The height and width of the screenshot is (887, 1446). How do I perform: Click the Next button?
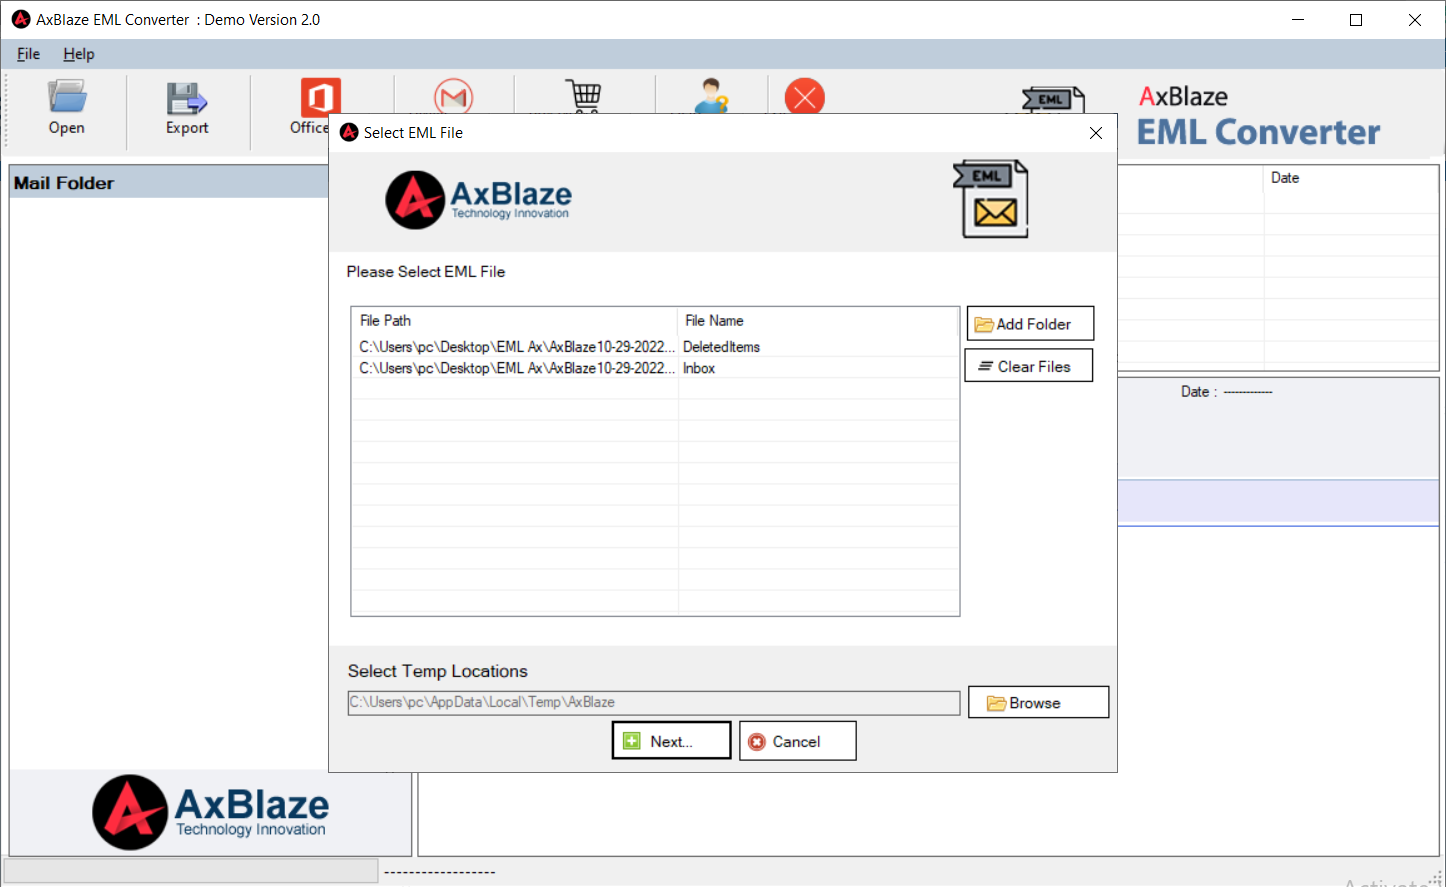(x=671, y=741)
